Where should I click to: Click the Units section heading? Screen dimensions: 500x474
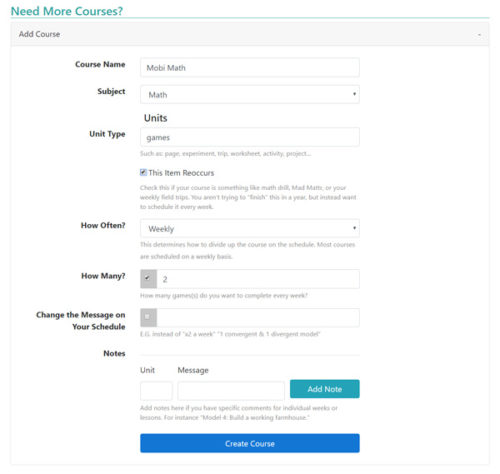click(155, 118)
